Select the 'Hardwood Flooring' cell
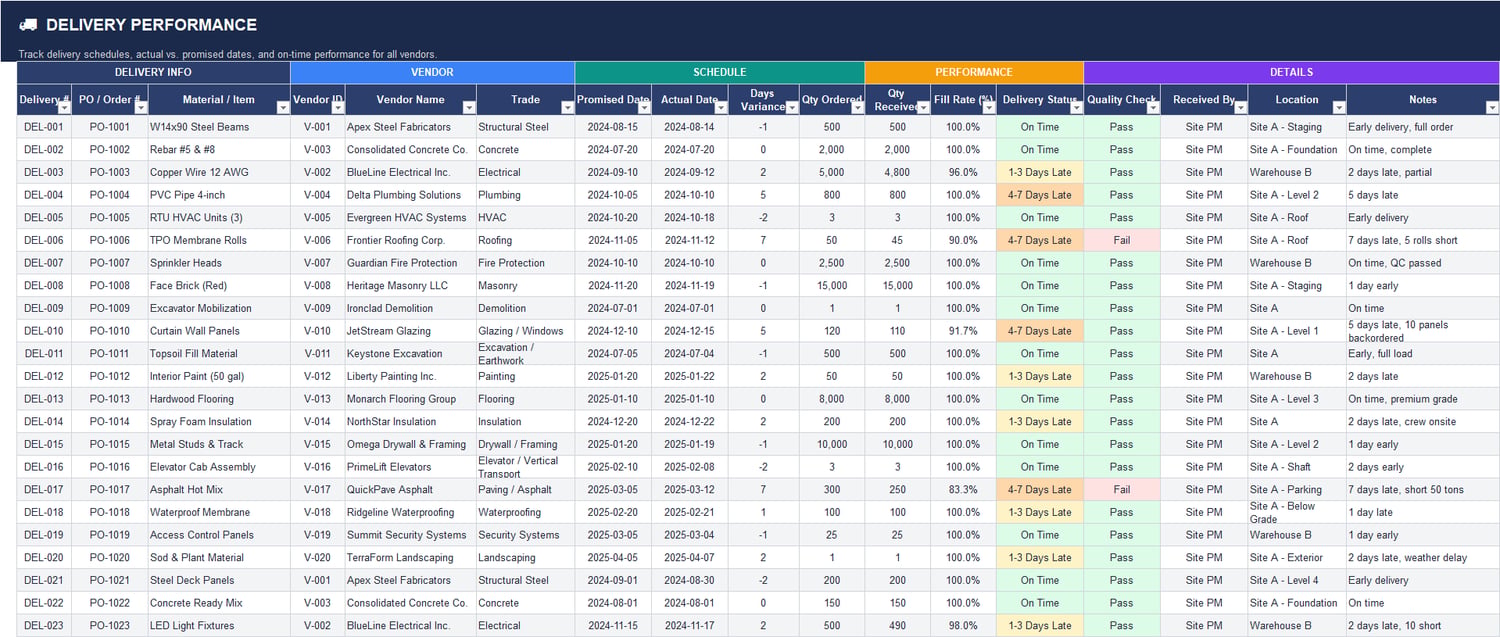This screenshot has height=637, width=1500. tap(218, 399)
